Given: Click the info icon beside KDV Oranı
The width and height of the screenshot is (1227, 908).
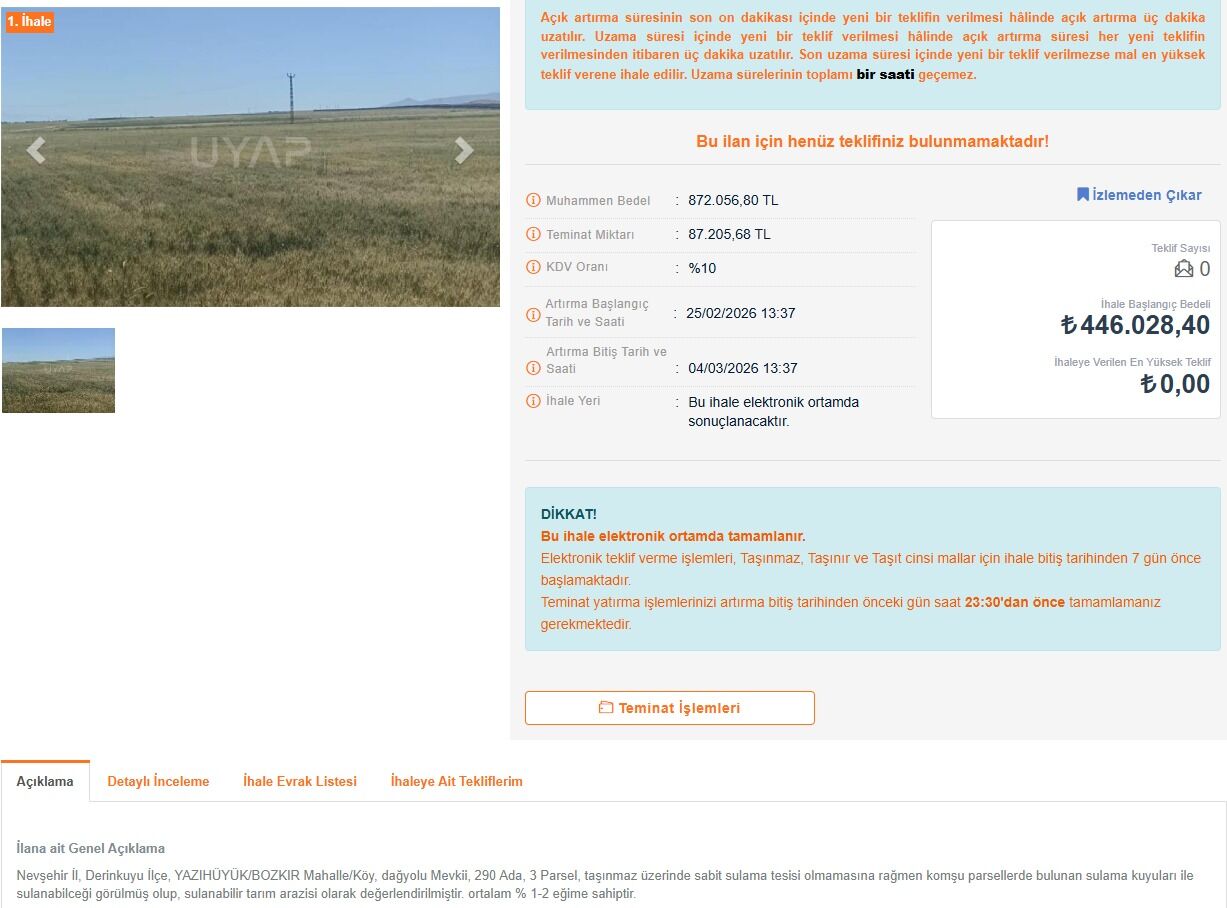Looking at the screenshot, I should 533,267.
